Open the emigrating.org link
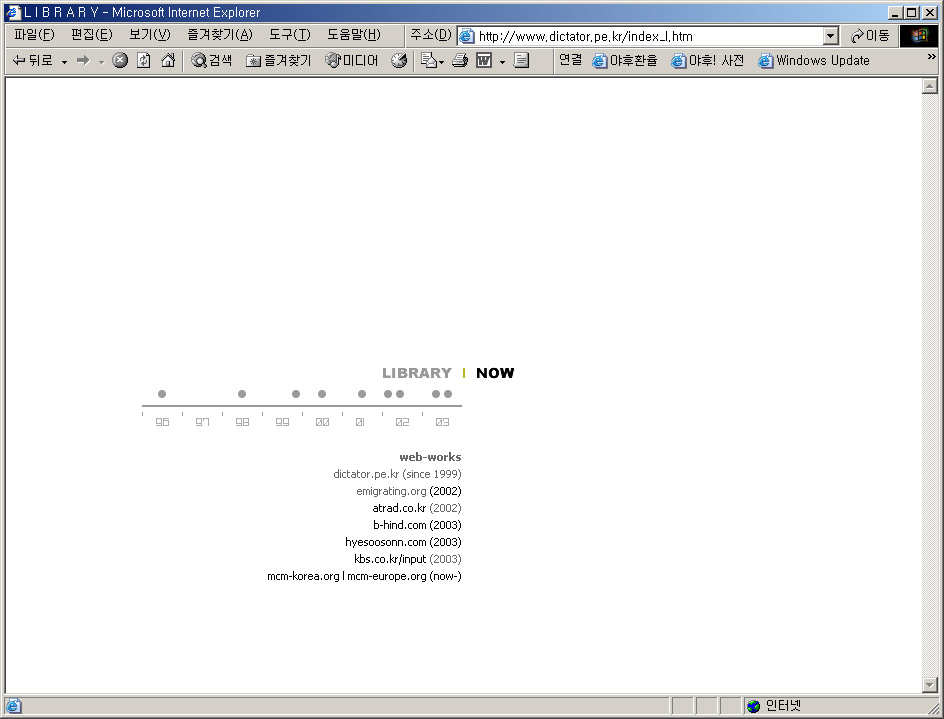Viewport: 944px width, 719px height. [391, 491]
